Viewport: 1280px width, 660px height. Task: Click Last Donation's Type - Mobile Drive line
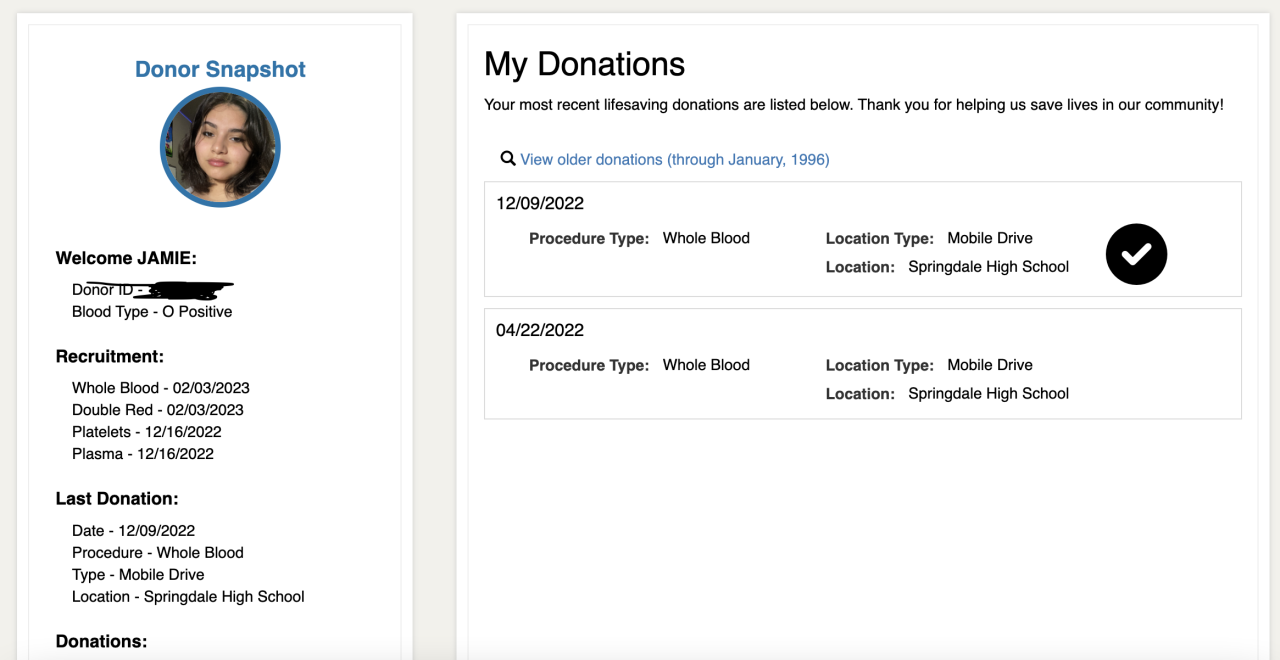(138, 575)
